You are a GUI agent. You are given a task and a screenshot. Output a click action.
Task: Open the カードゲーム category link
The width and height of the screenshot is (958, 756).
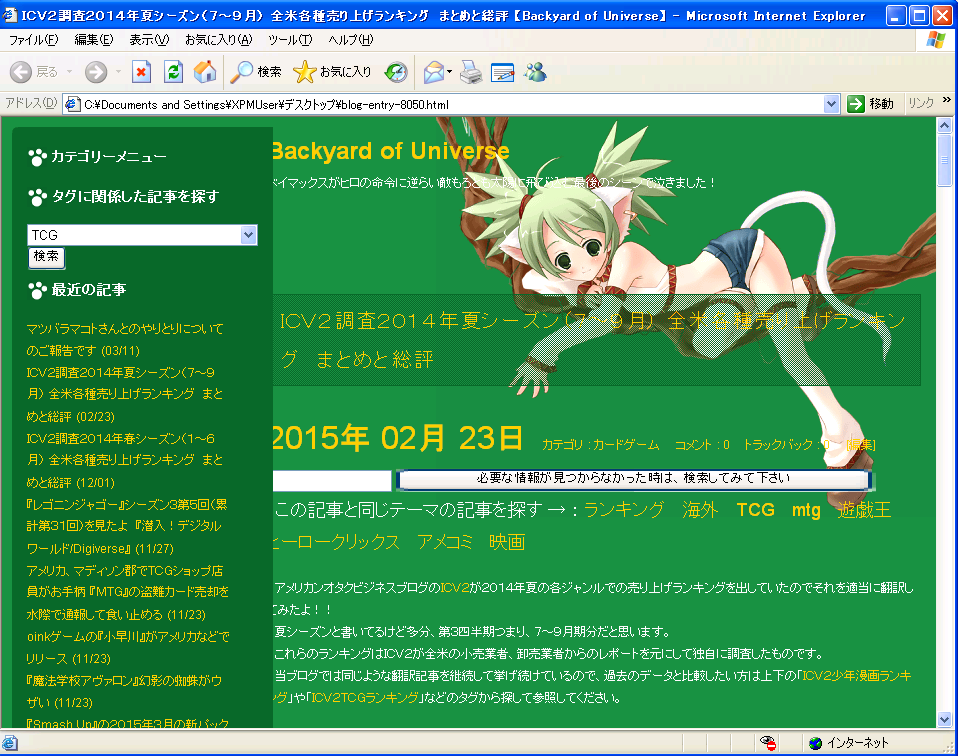click(x=626, y=445)
